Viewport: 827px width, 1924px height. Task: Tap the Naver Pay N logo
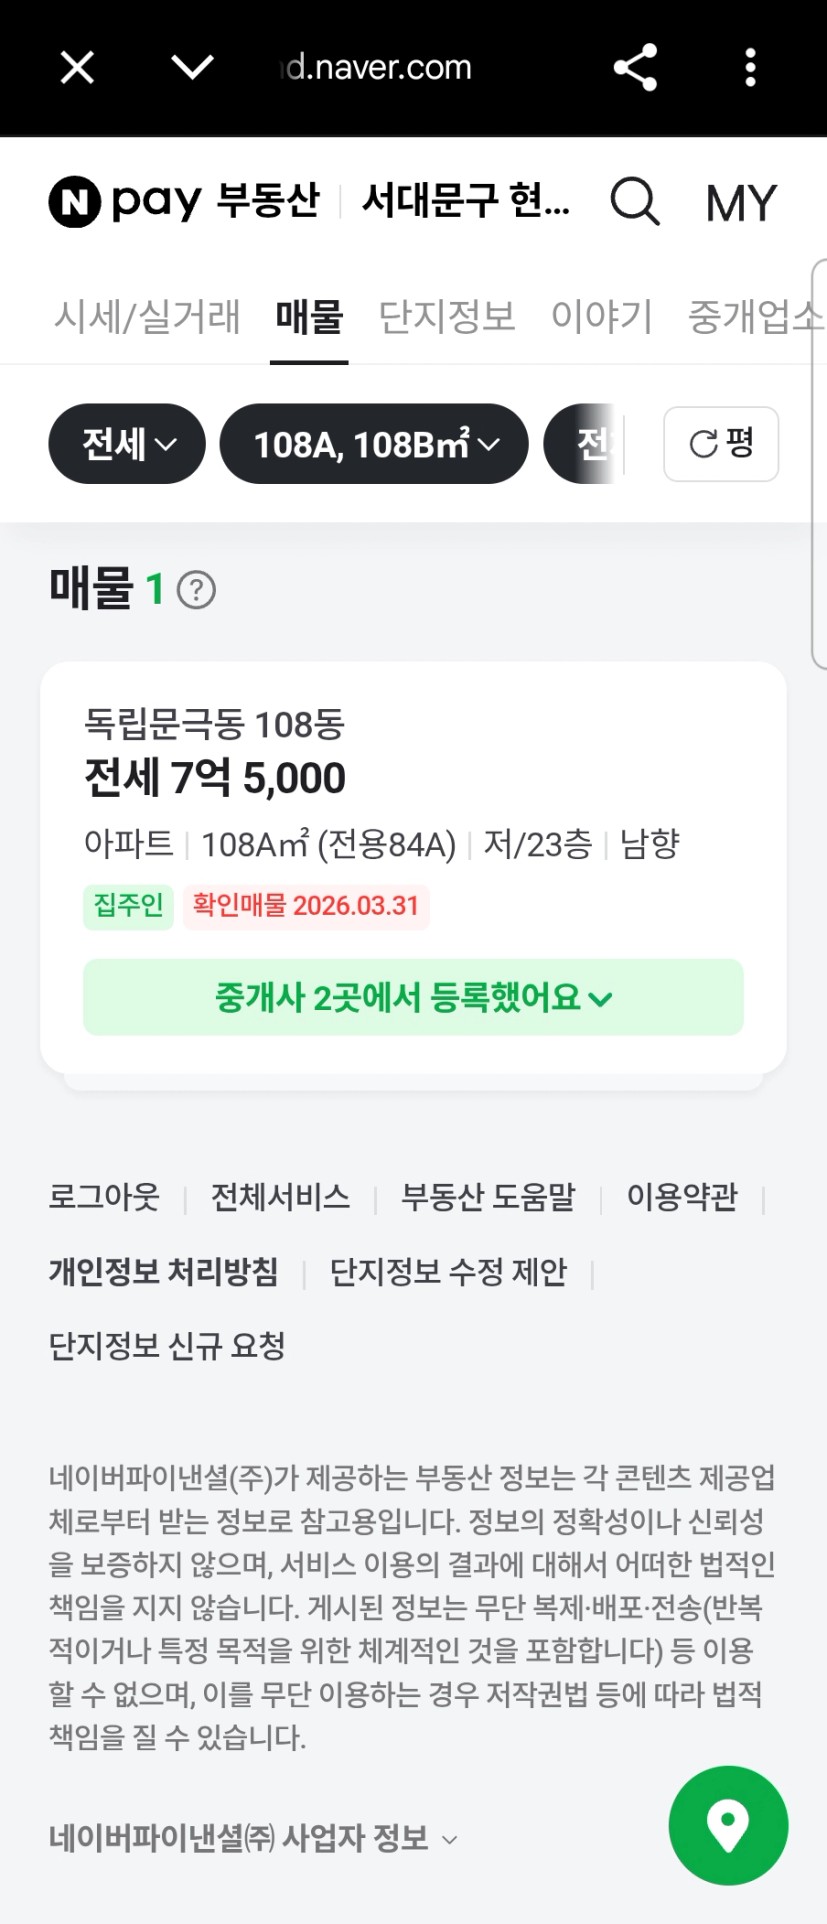click(75, 201)
